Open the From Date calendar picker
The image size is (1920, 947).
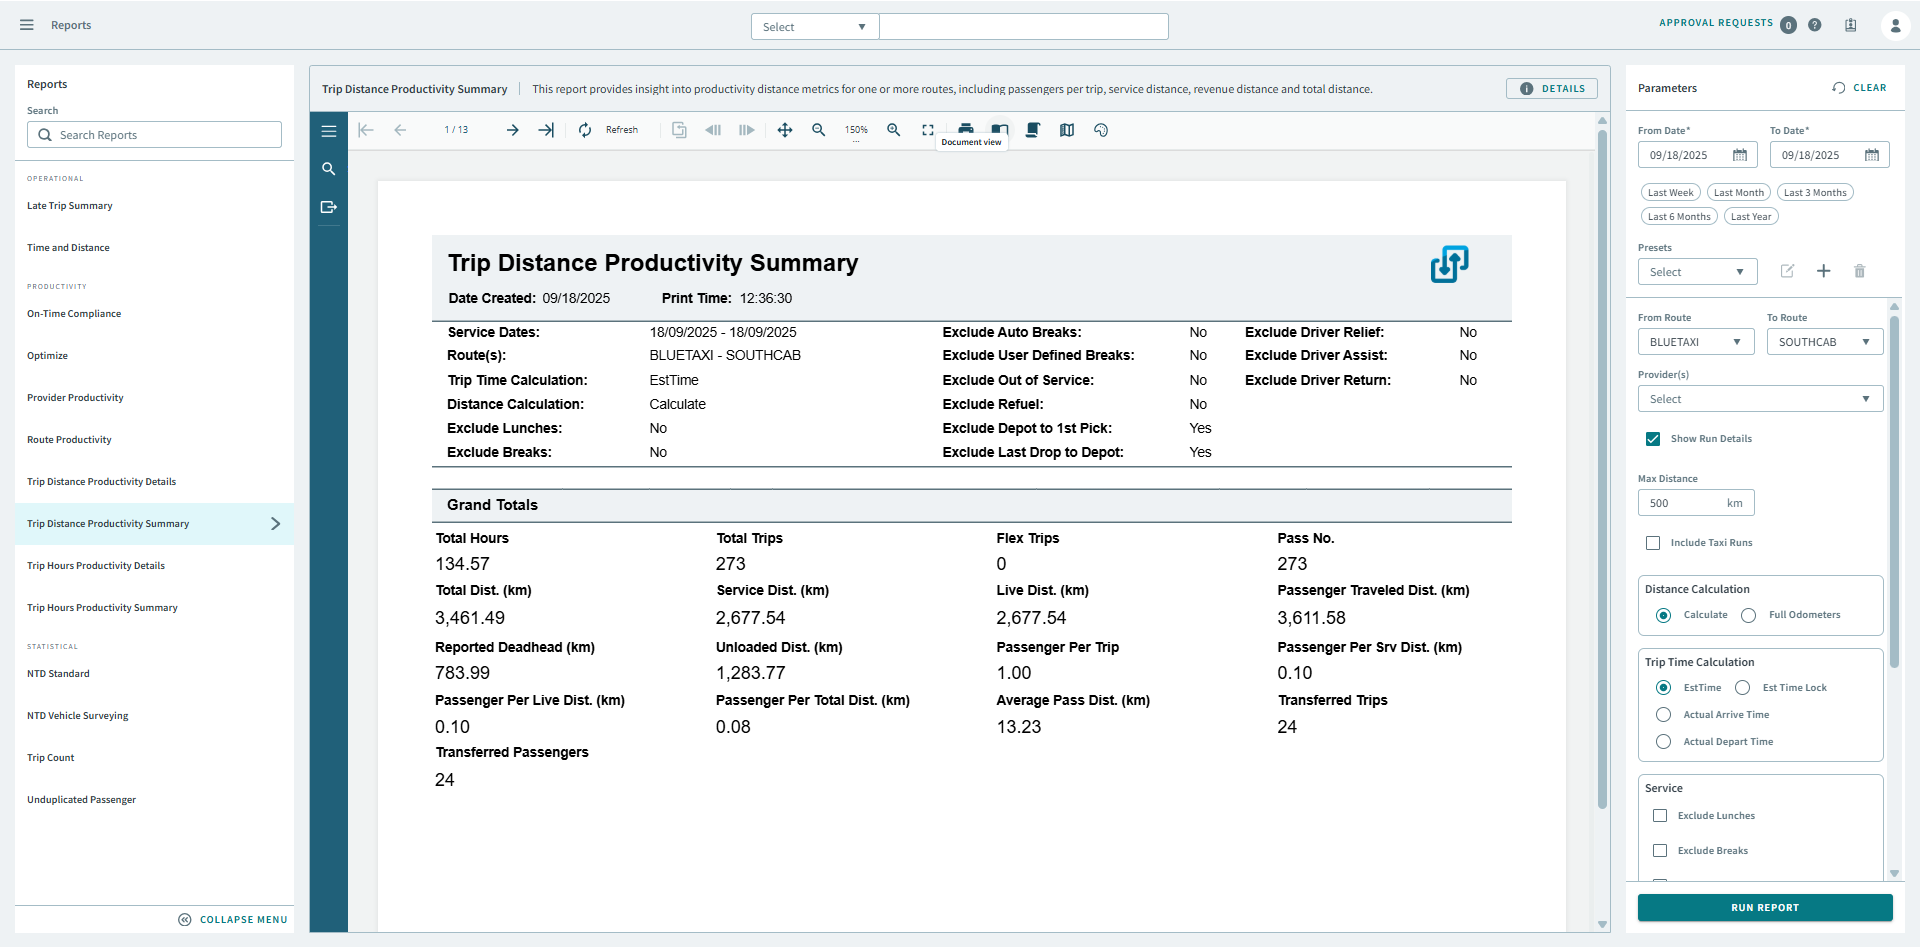point(1740,155)
